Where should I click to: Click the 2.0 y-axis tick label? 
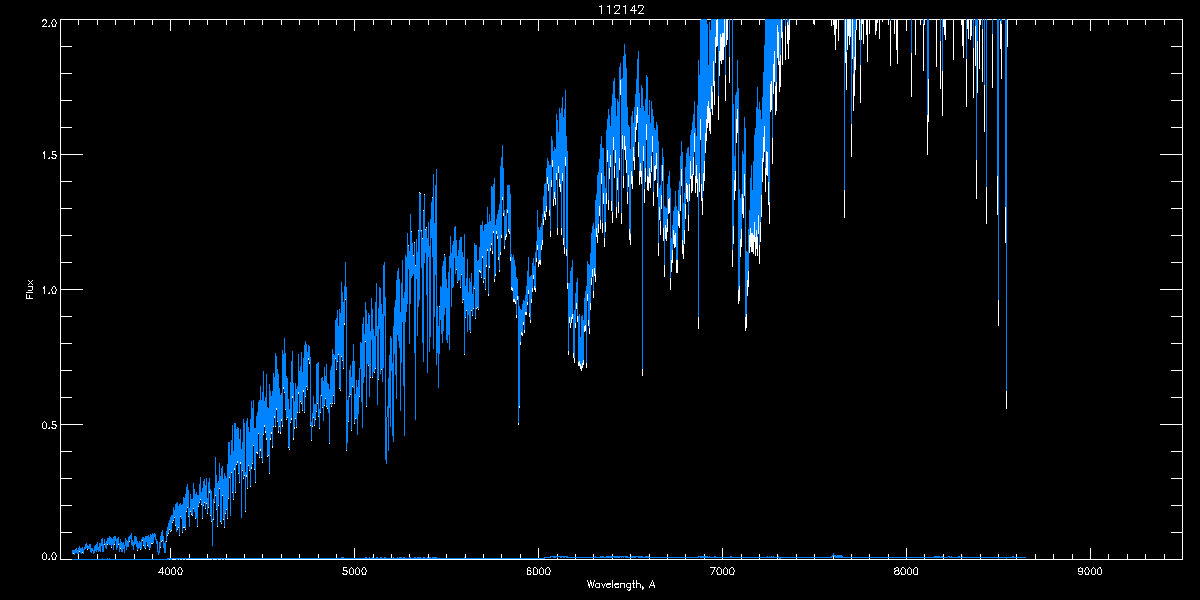click(x=47, y=23)
